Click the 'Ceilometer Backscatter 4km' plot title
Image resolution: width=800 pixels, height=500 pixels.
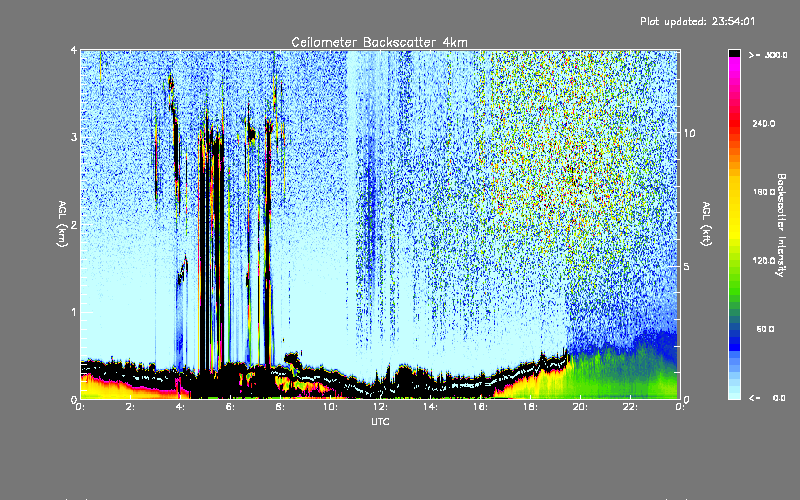click(x=379, y=42)
